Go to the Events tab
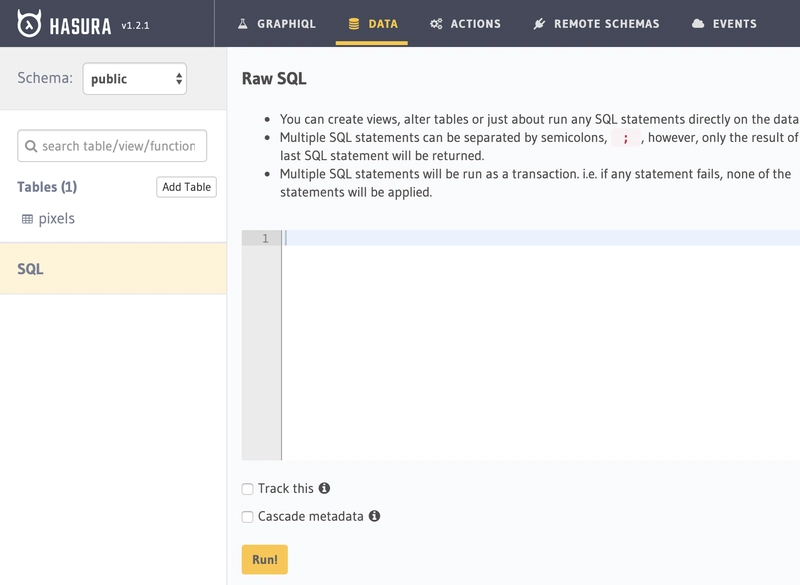Screen dimensions: 800x585 point(724,23)
